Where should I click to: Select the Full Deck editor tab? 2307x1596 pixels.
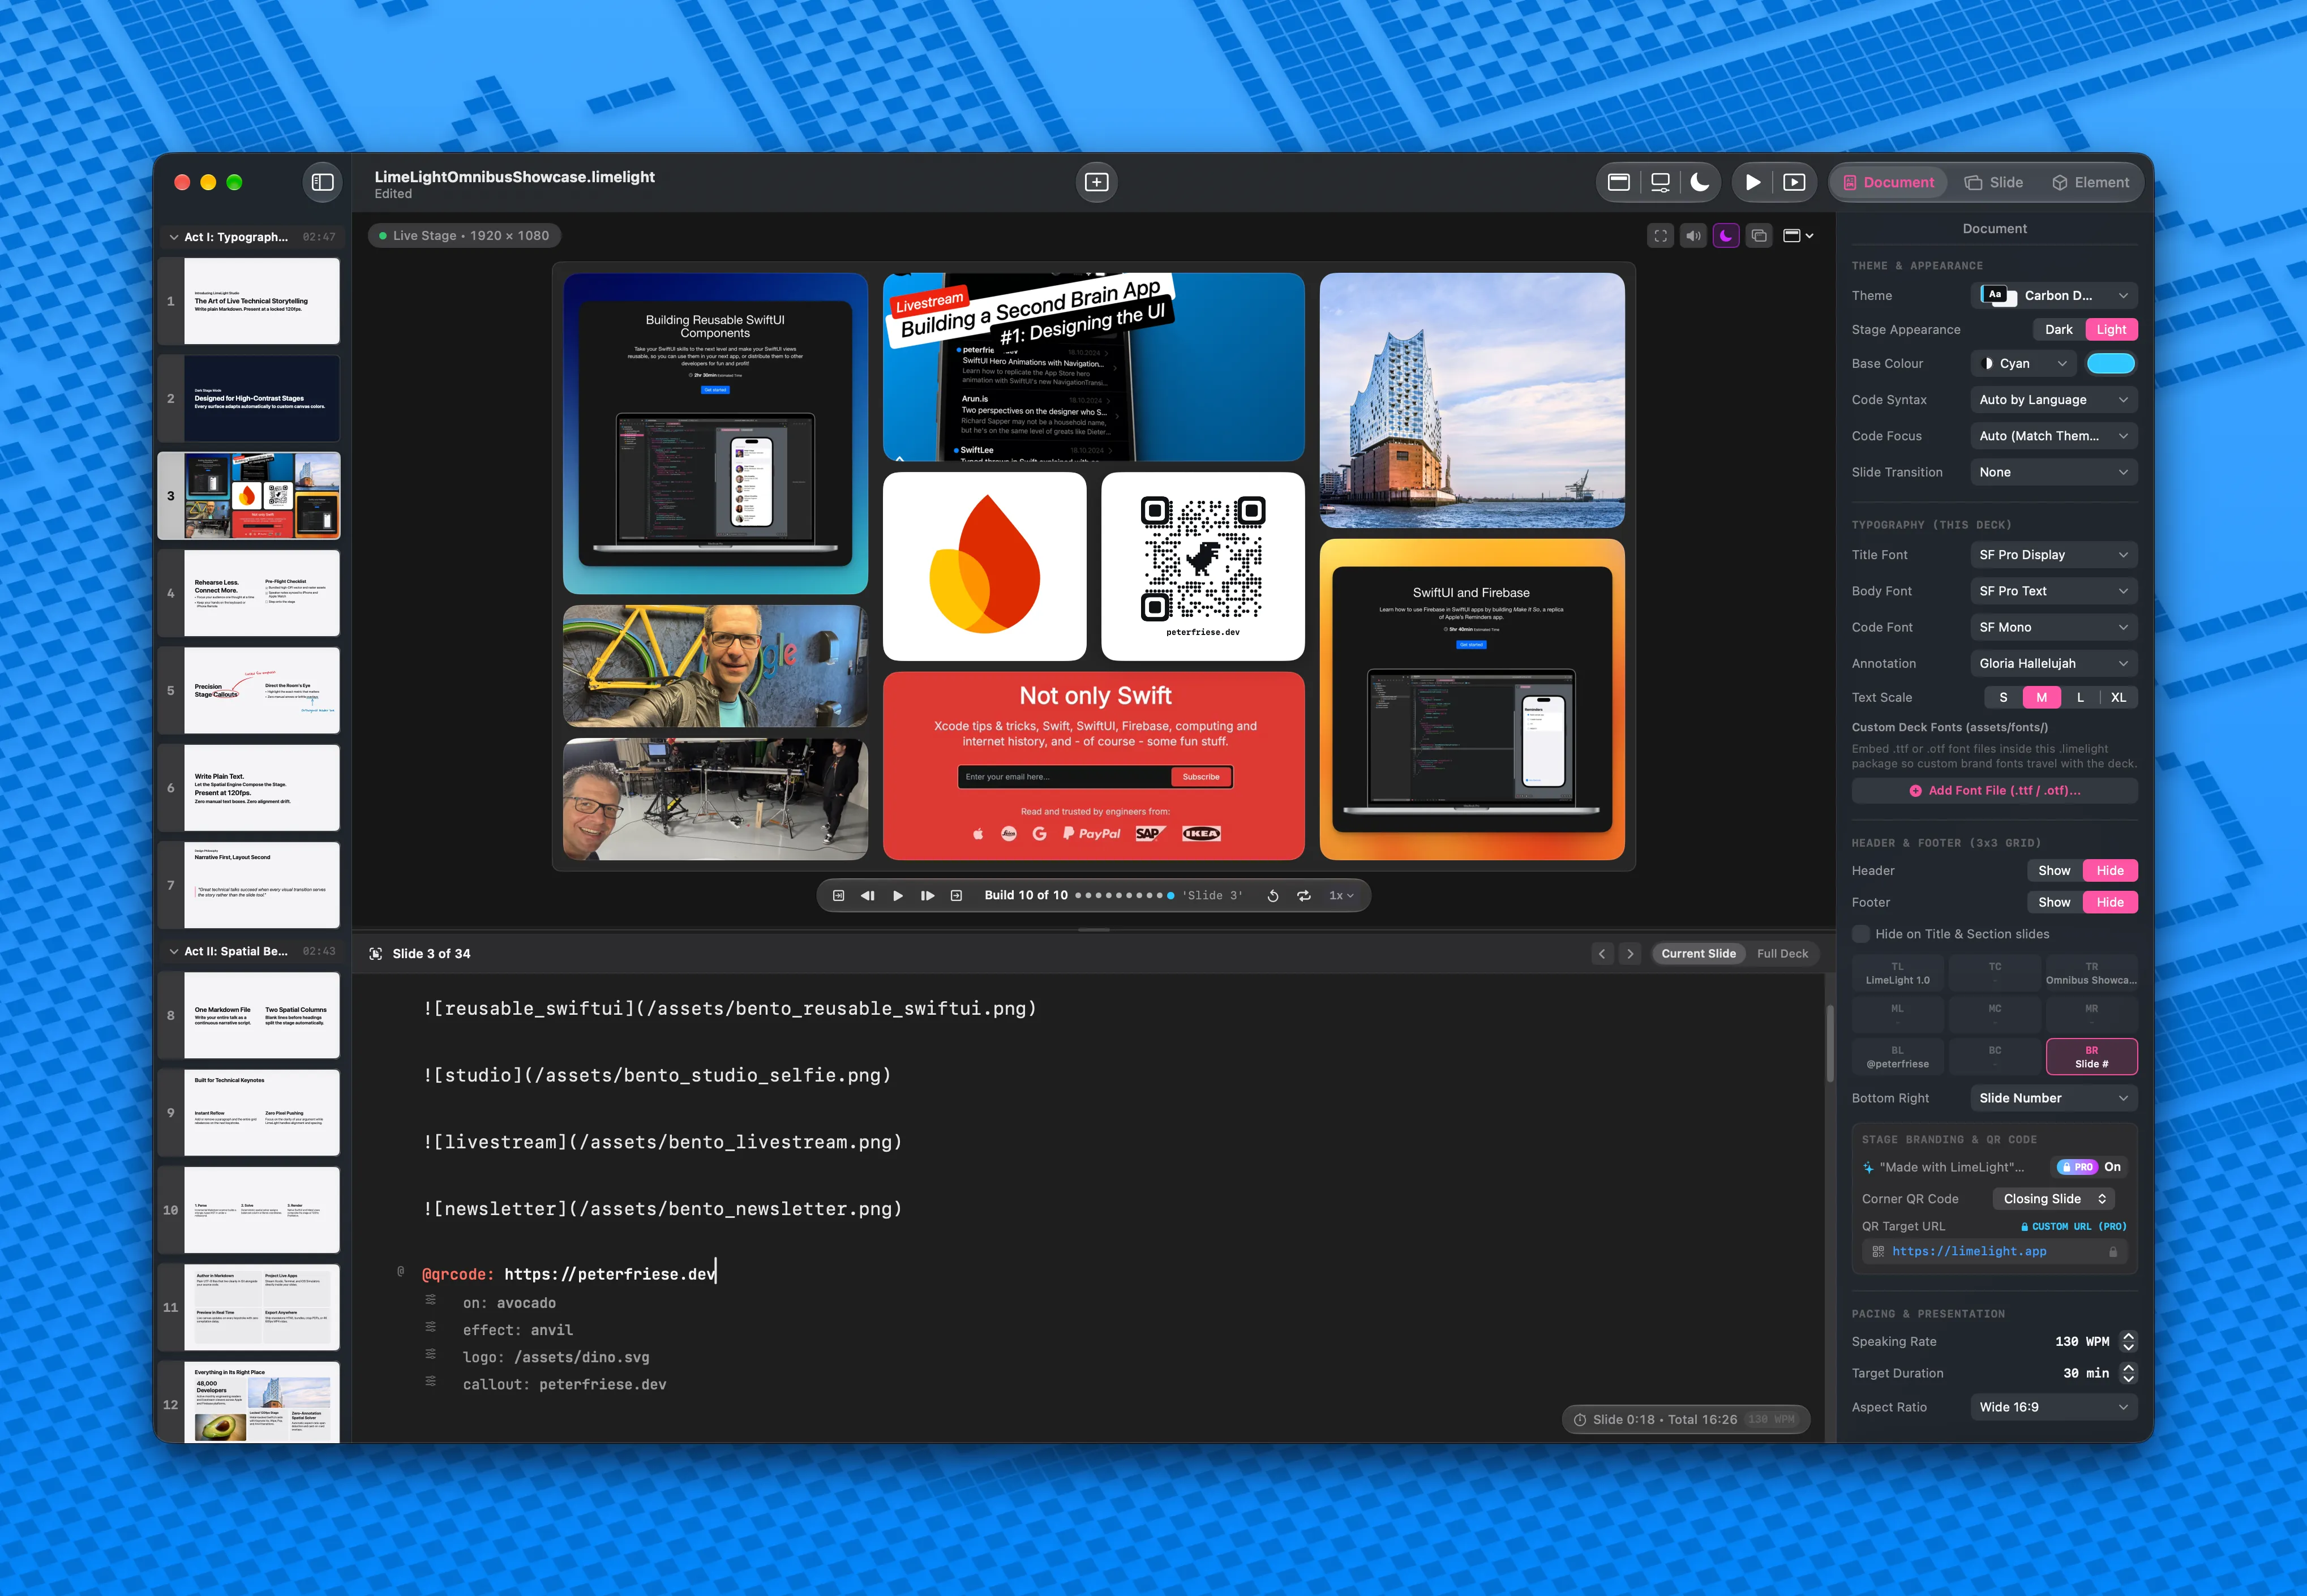[1782, 954]
